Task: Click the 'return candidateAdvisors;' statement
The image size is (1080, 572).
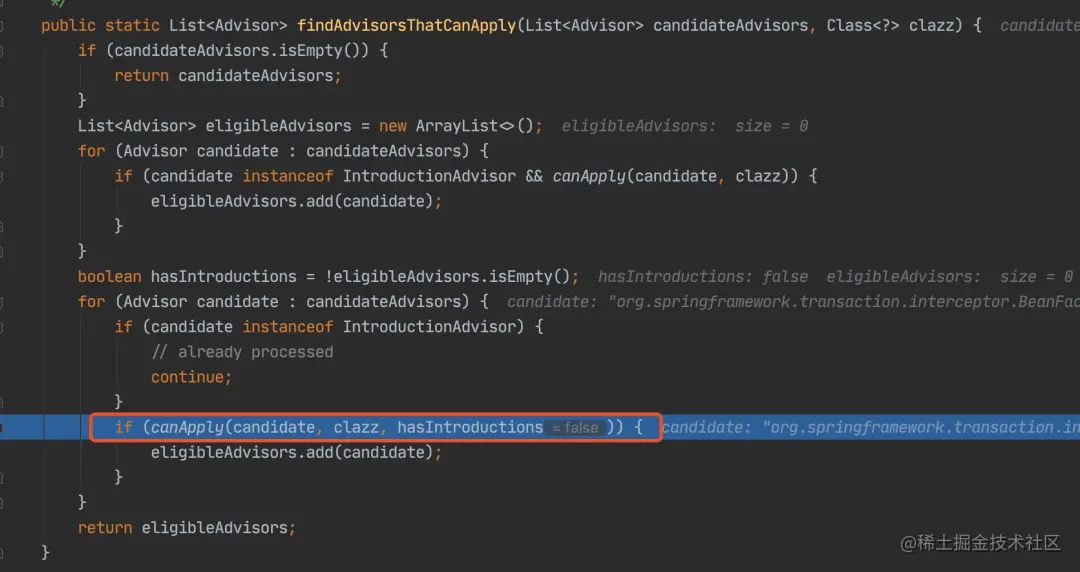Action: 228,76
